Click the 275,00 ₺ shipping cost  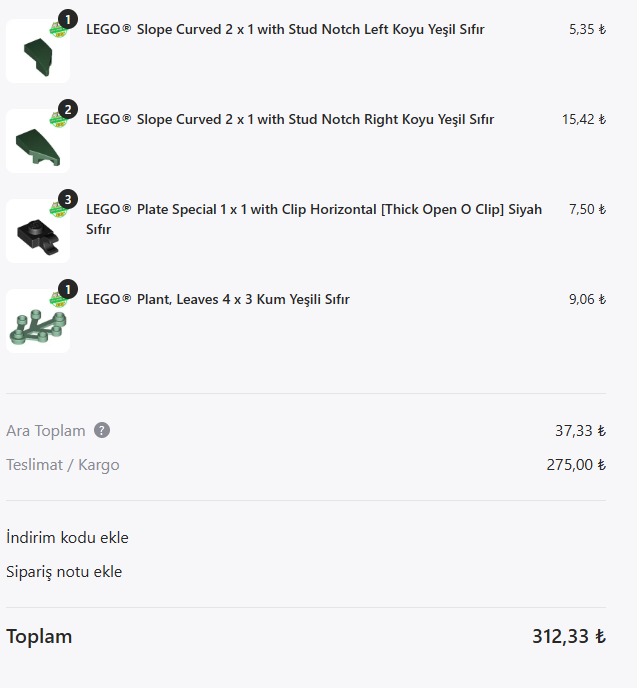click(576, 465)
